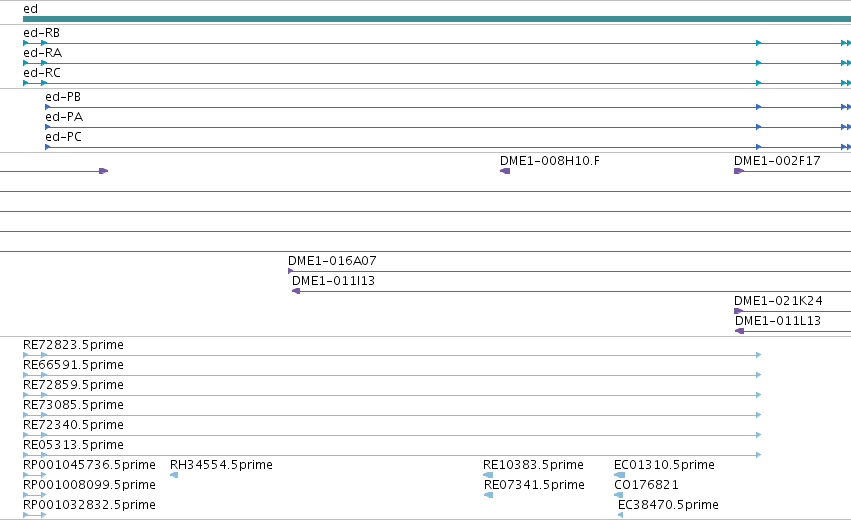
Task: Select the RE72823.5prime EST label
Action: (x=73, y=345)
